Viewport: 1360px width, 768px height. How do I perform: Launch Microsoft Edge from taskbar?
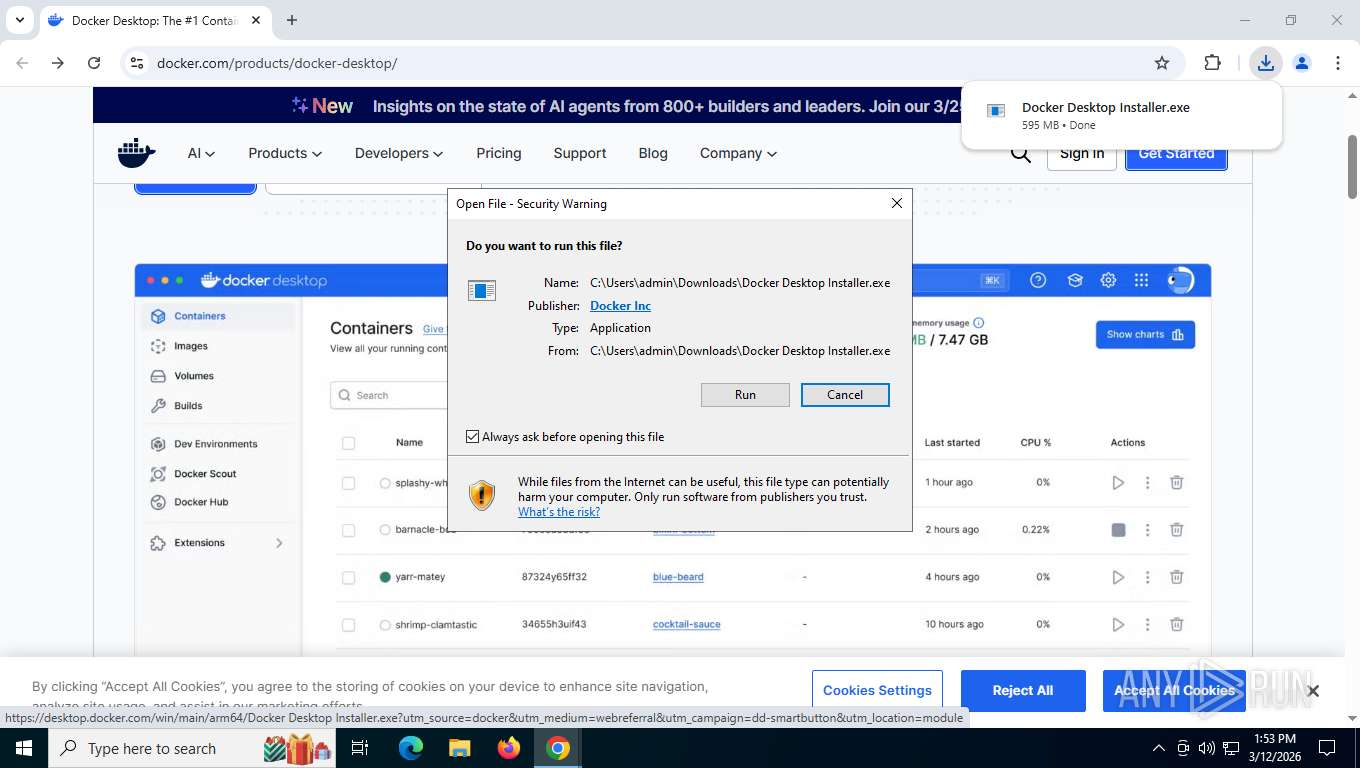click(410, 748)
